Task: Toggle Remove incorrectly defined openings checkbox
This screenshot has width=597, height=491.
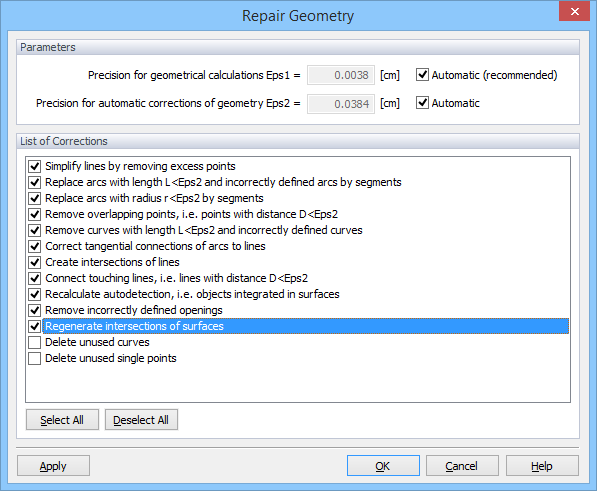Action: 35,310
